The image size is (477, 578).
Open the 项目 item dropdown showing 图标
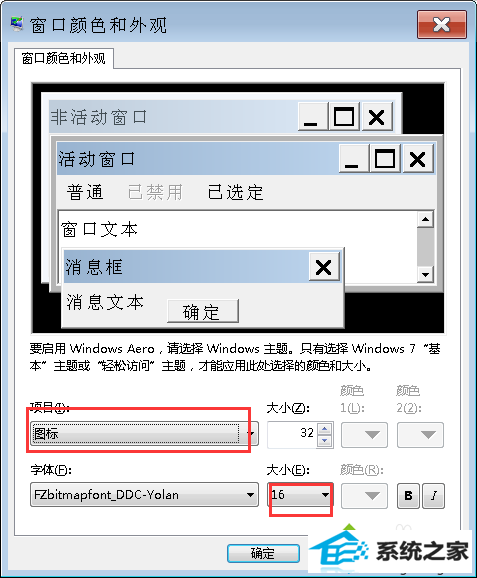tap(144, 434)
